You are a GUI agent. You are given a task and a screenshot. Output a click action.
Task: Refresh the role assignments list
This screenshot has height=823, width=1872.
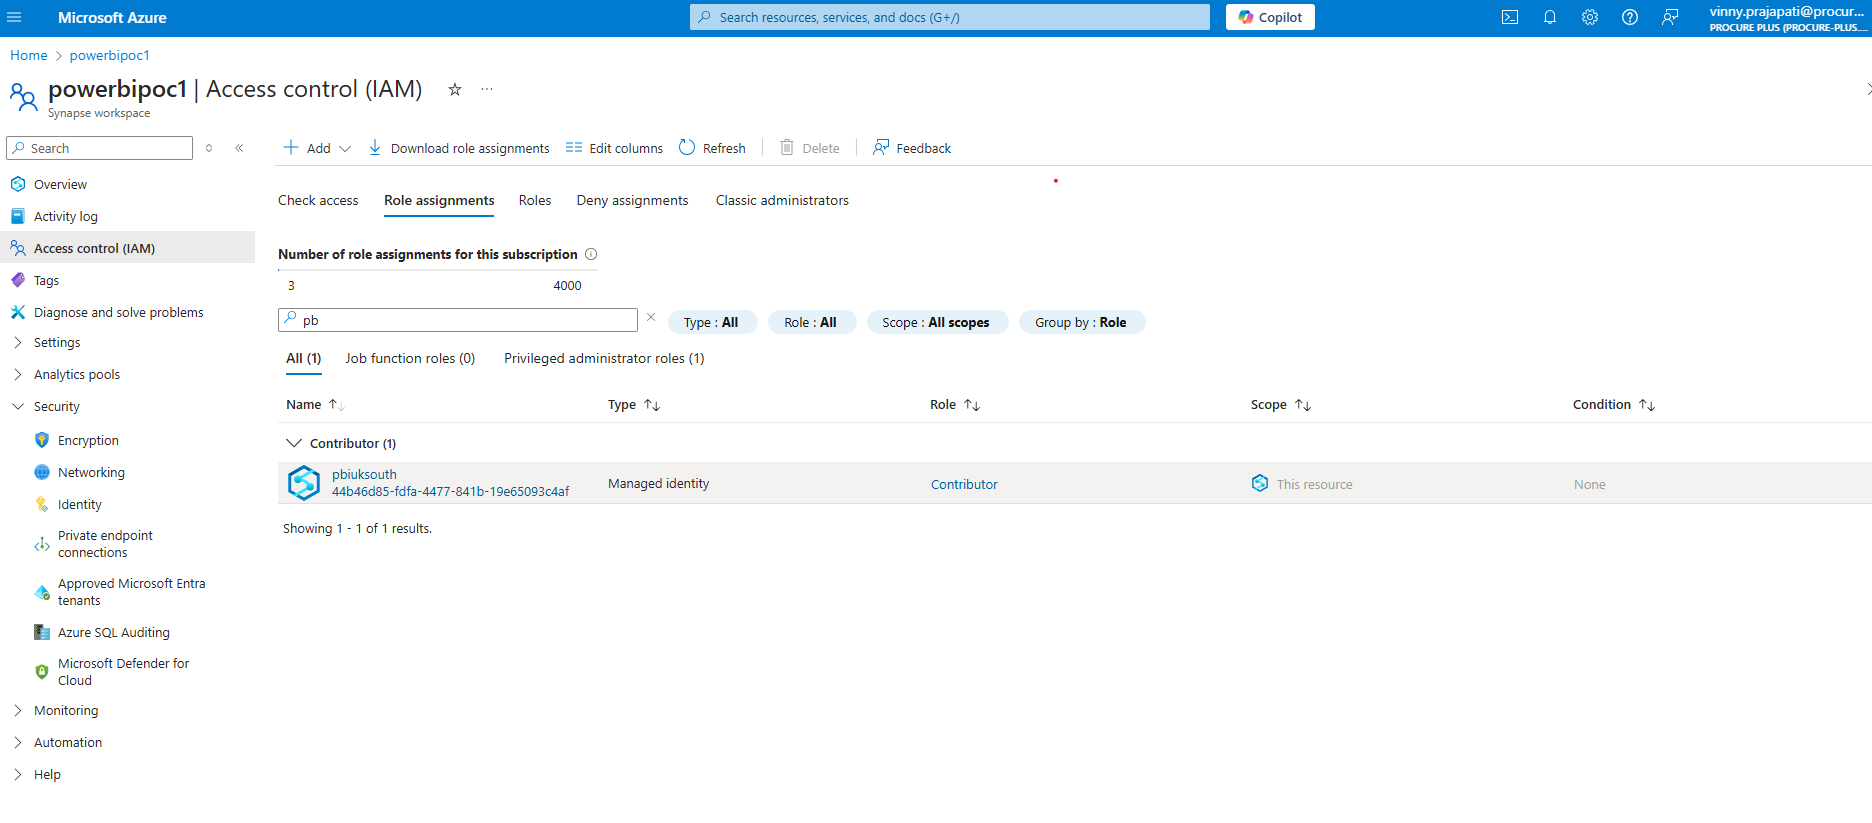tap(712, 148)
